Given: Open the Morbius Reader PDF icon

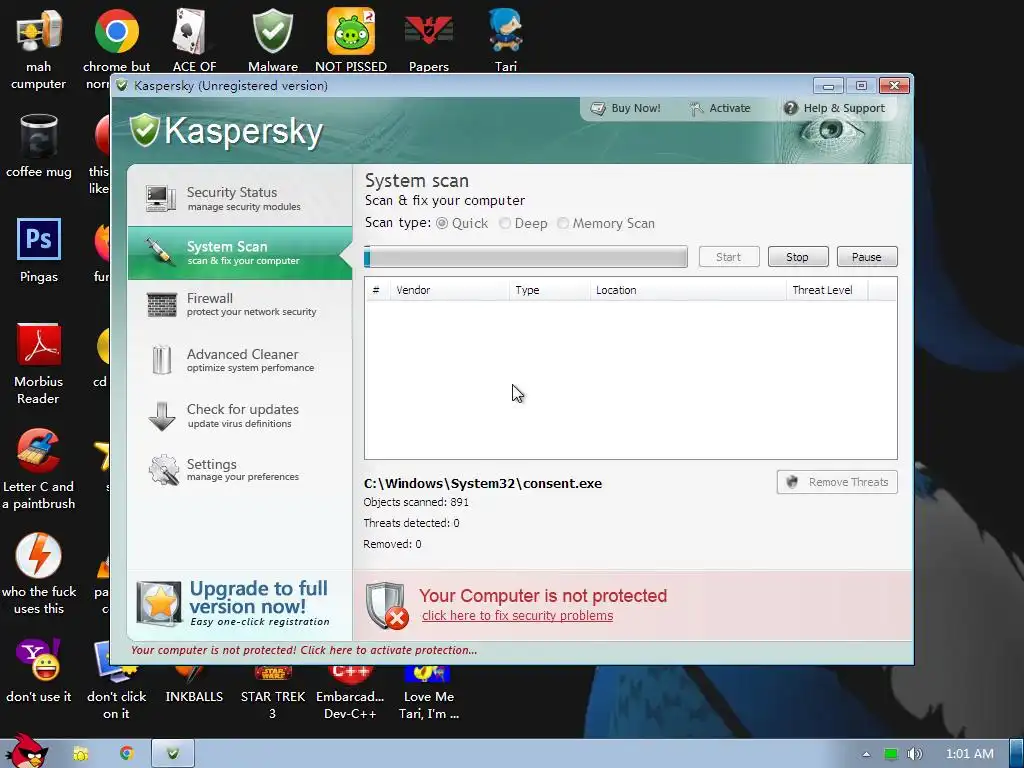Looking at the screenshot, I should (x=39, y=345).
